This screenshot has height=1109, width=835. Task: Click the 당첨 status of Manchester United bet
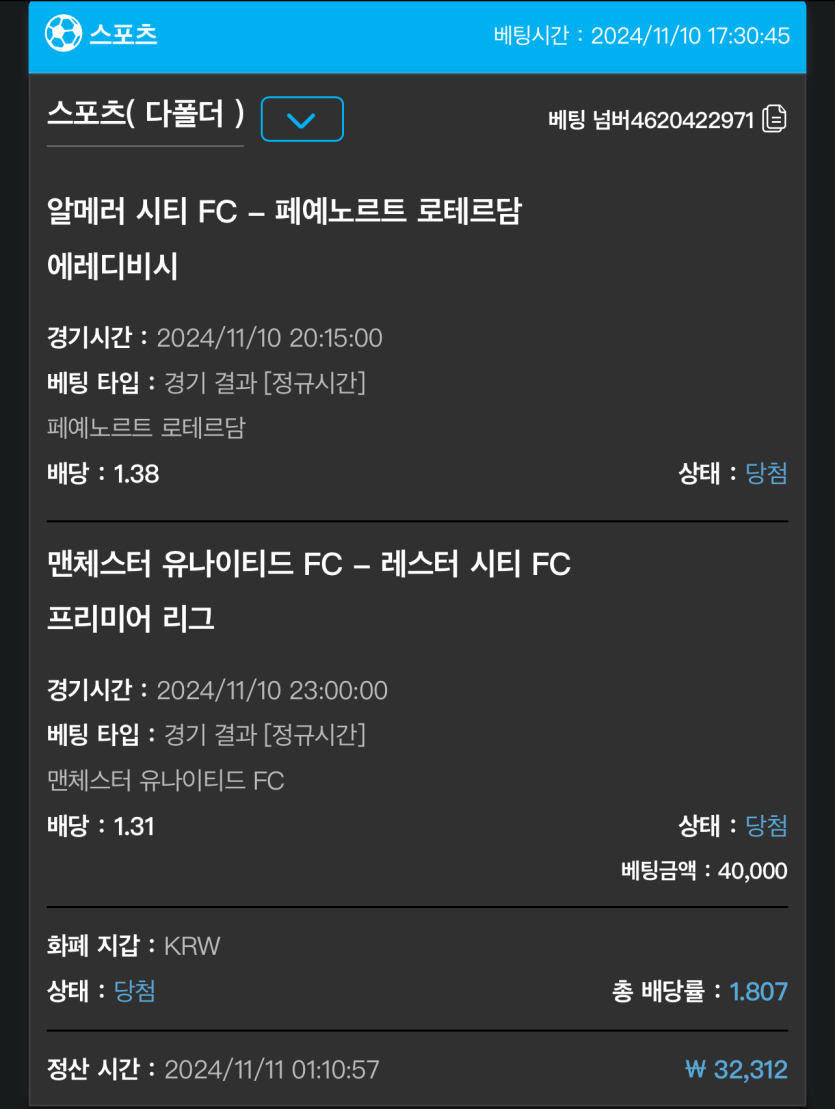tap(766, 825)
